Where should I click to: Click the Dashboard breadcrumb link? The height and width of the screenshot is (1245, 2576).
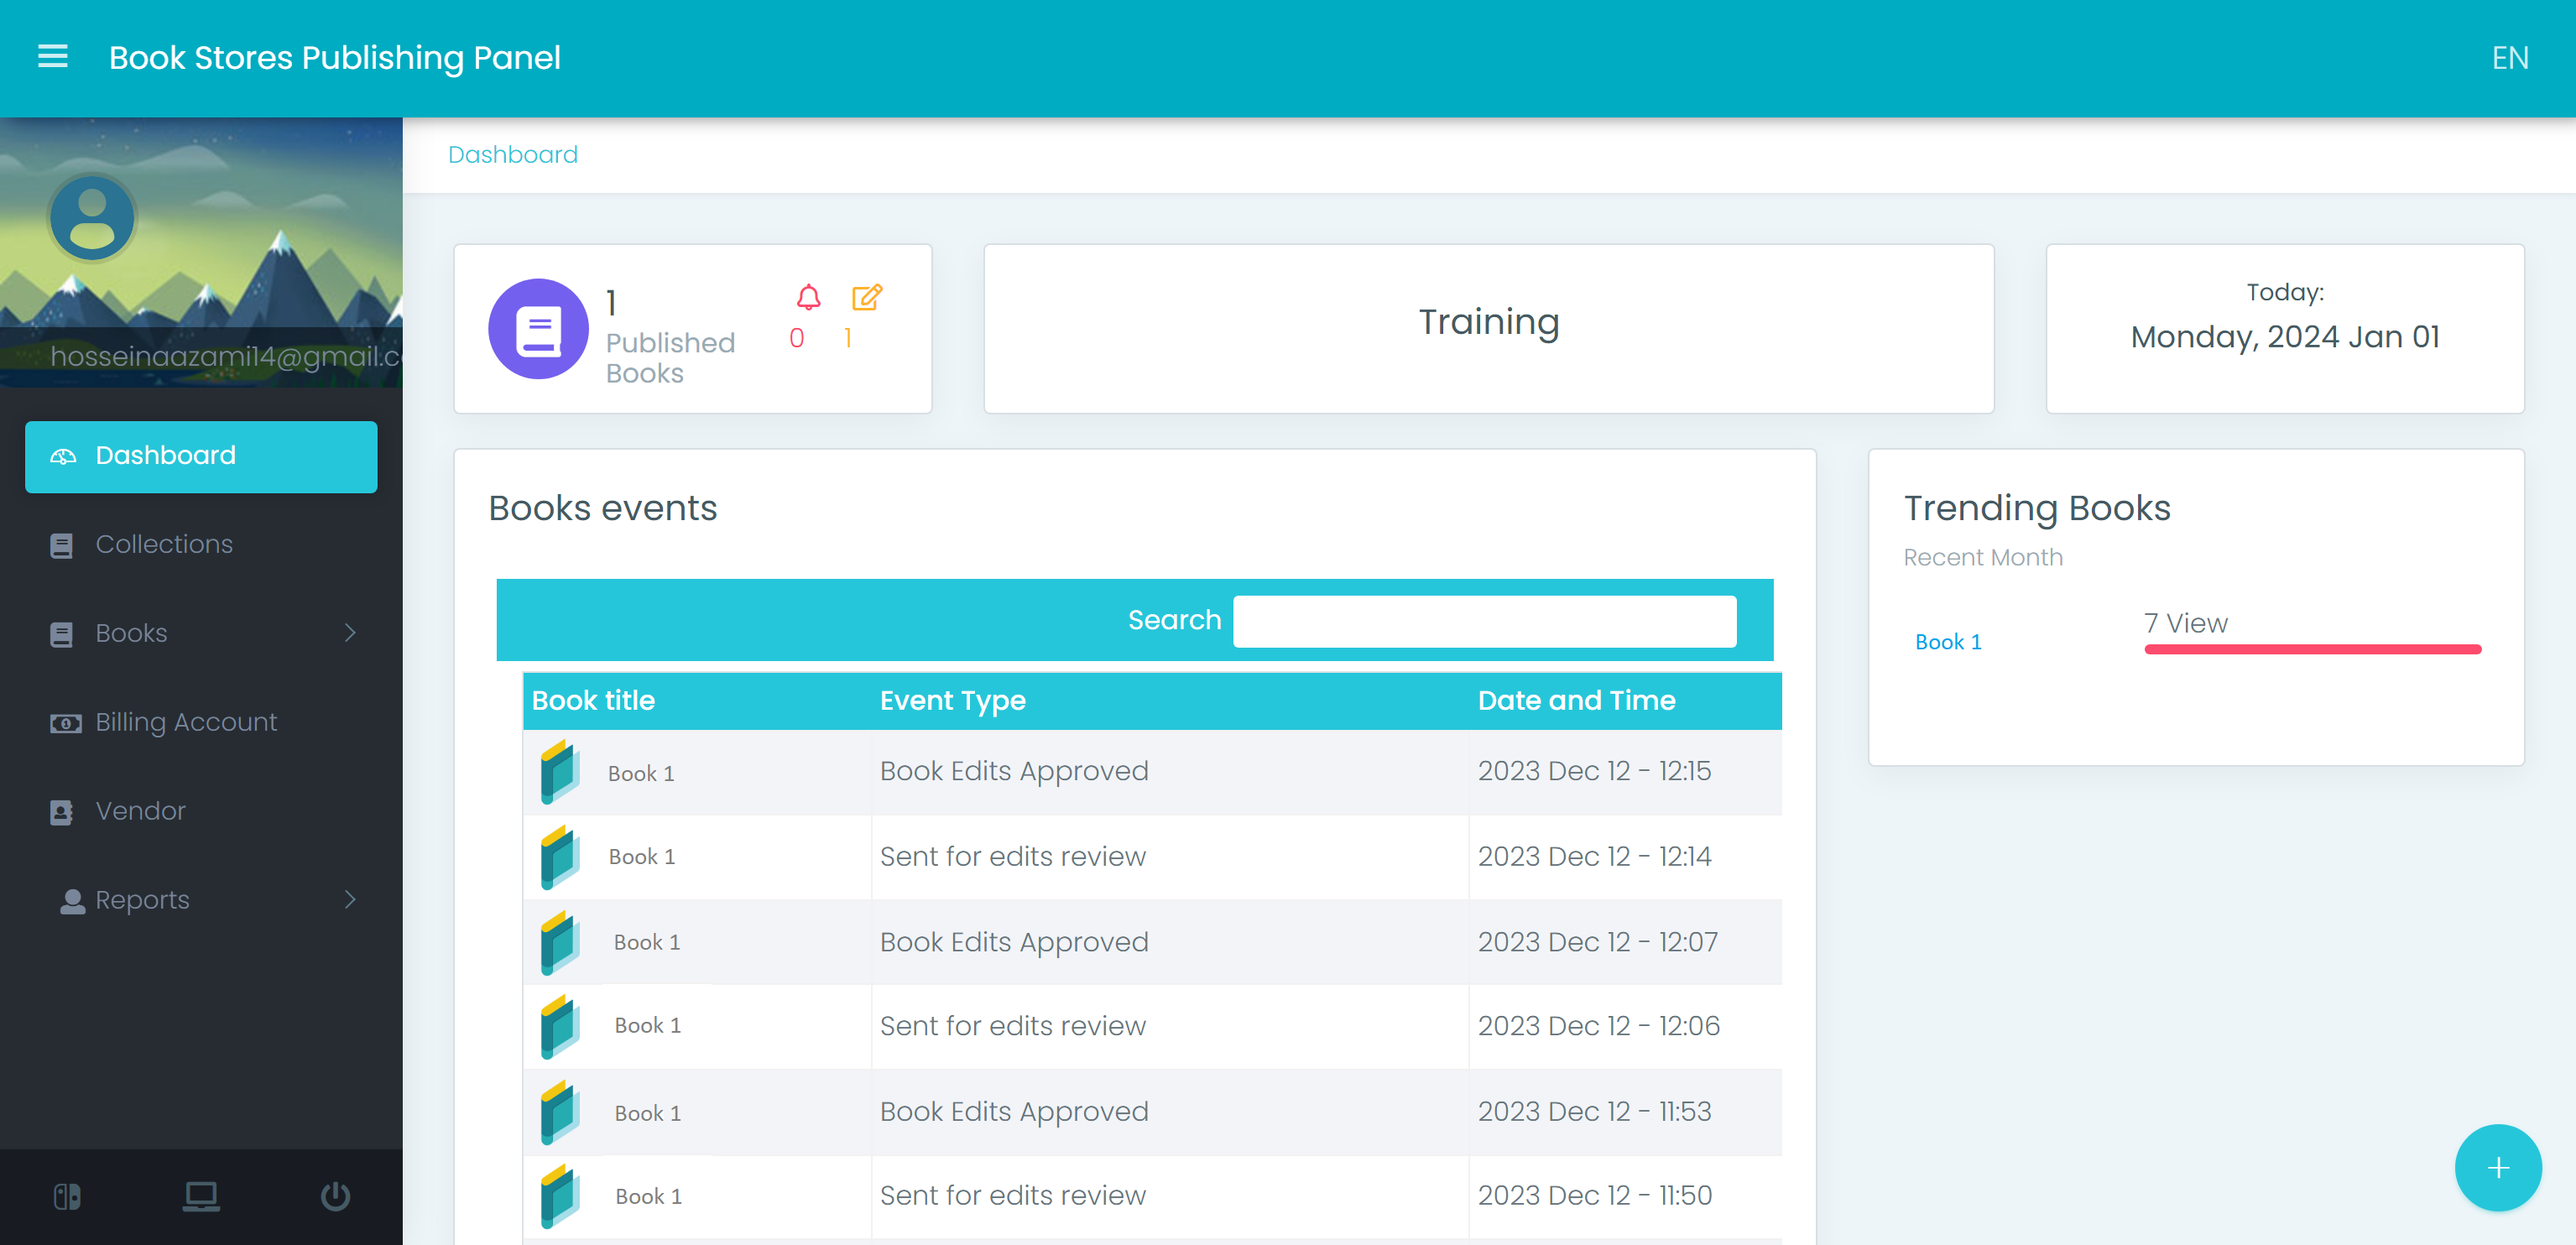tap(512, 155)
